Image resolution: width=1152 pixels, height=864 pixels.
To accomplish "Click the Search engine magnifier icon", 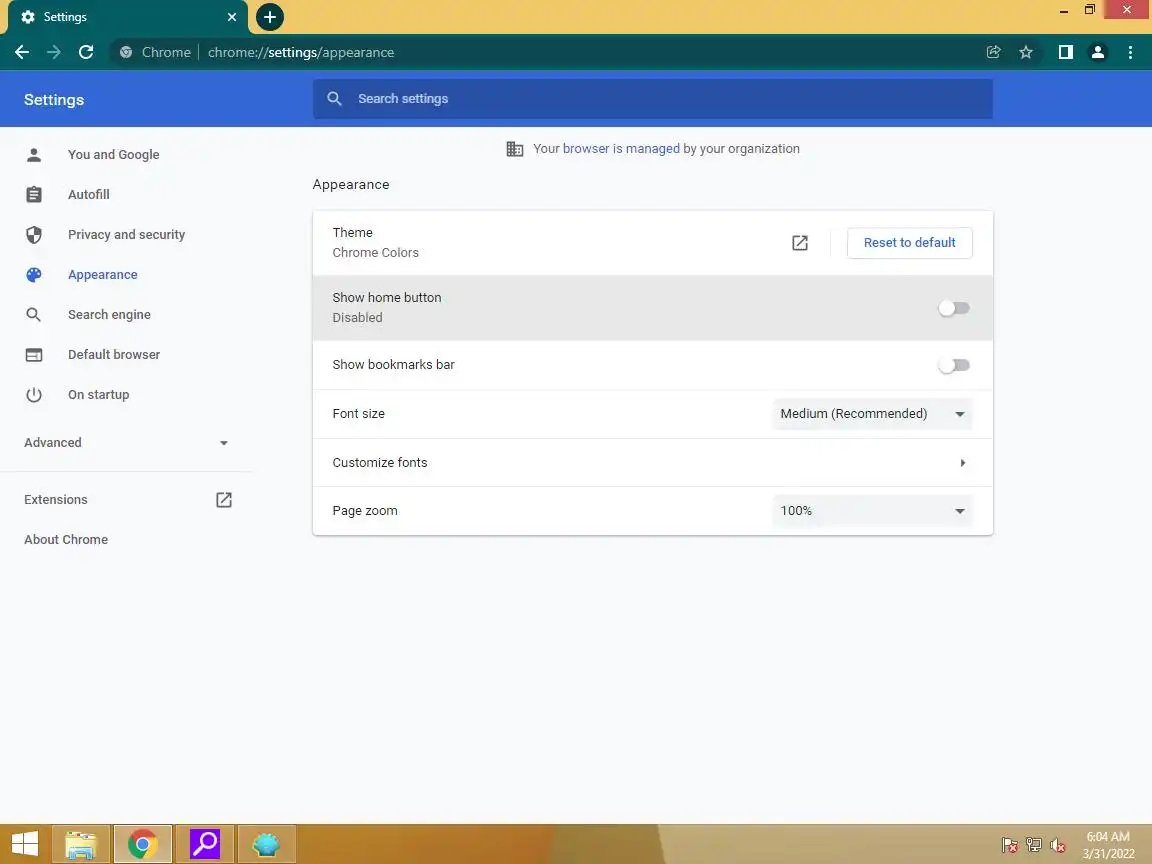I will pos(34,314).
